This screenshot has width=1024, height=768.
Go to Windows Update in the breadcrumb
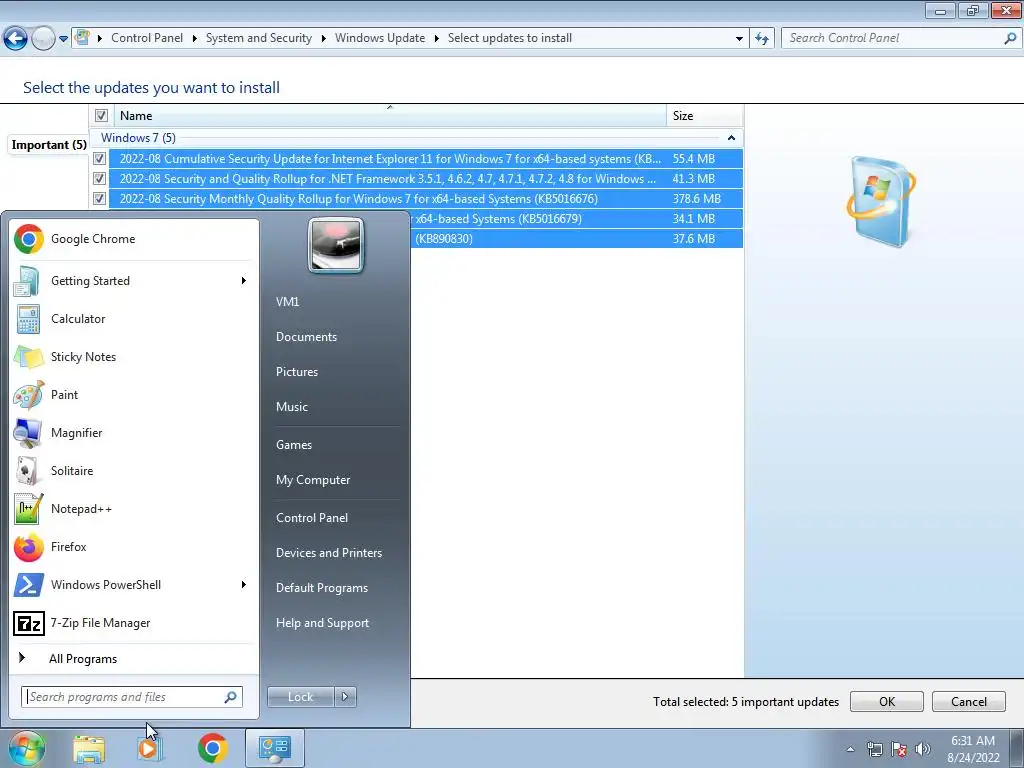[380, 39]
